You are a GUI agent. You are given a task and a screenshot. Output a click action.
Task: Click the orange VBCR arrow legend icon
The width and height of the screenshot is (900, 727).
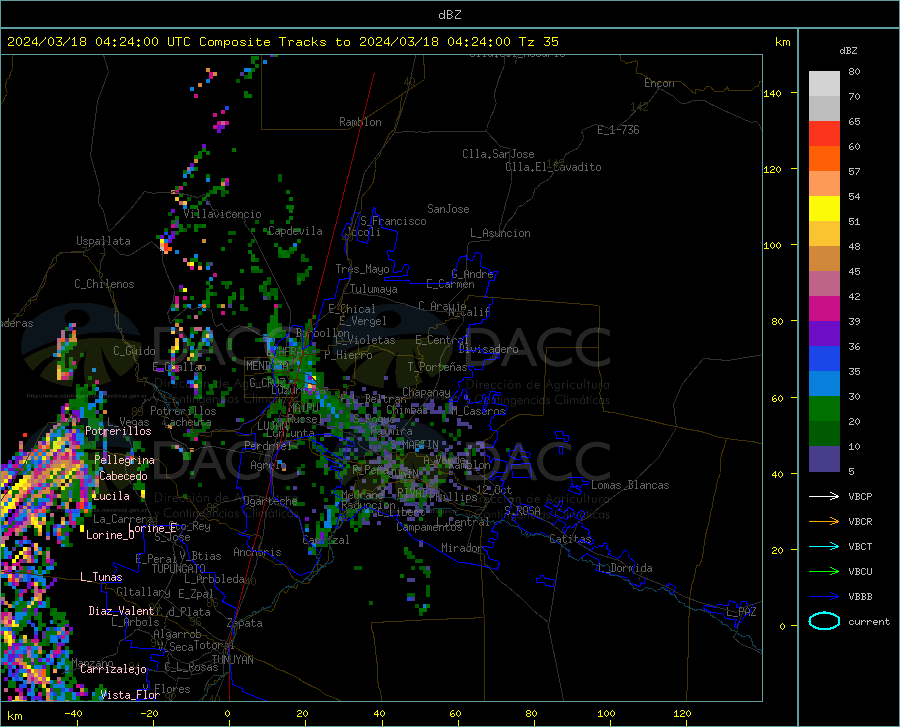(x=824, y=521)
